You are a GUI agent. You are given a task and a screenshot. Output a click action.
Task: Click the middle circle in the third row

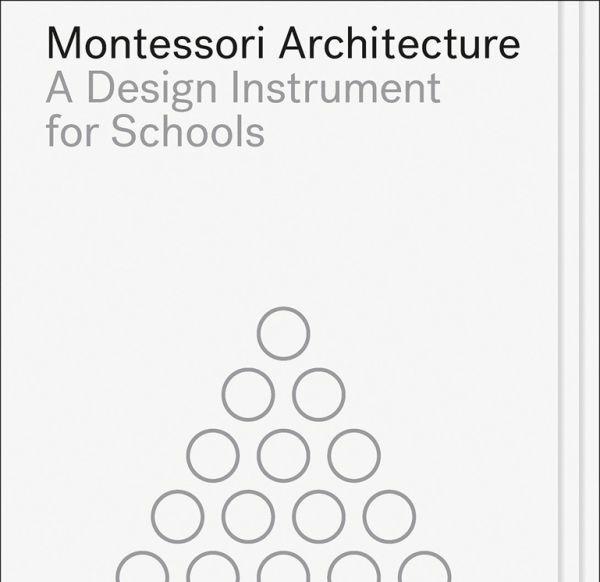click(283, 455)
